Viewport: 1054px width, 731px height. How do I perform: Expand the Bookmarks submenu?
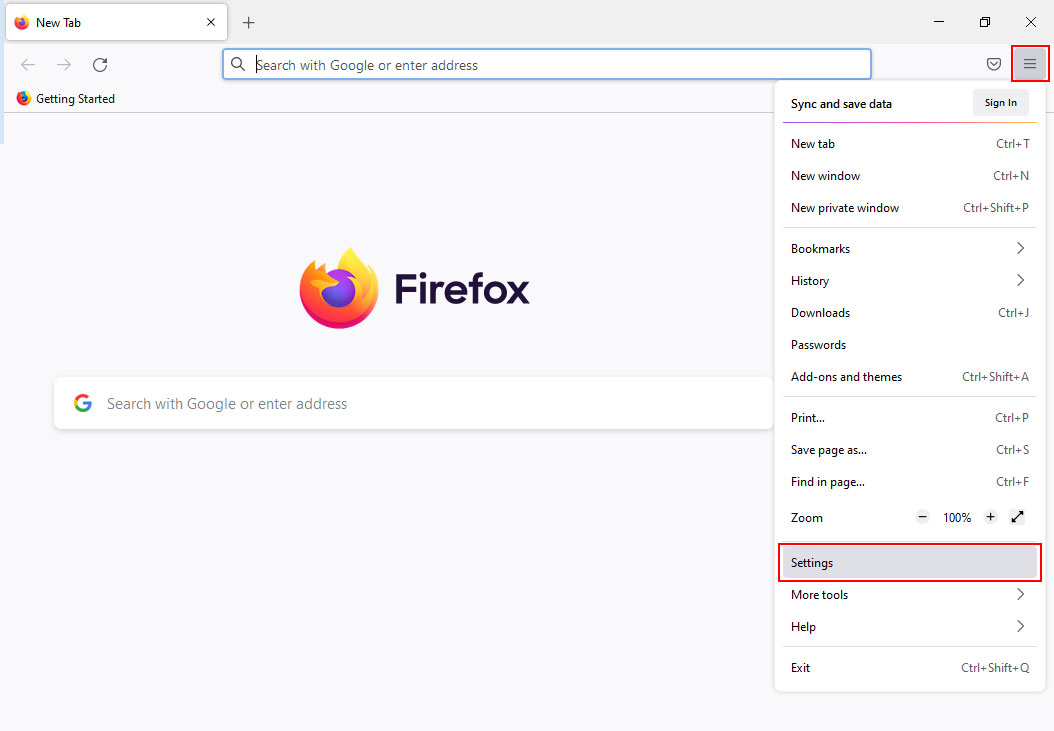tap(909, 249)
